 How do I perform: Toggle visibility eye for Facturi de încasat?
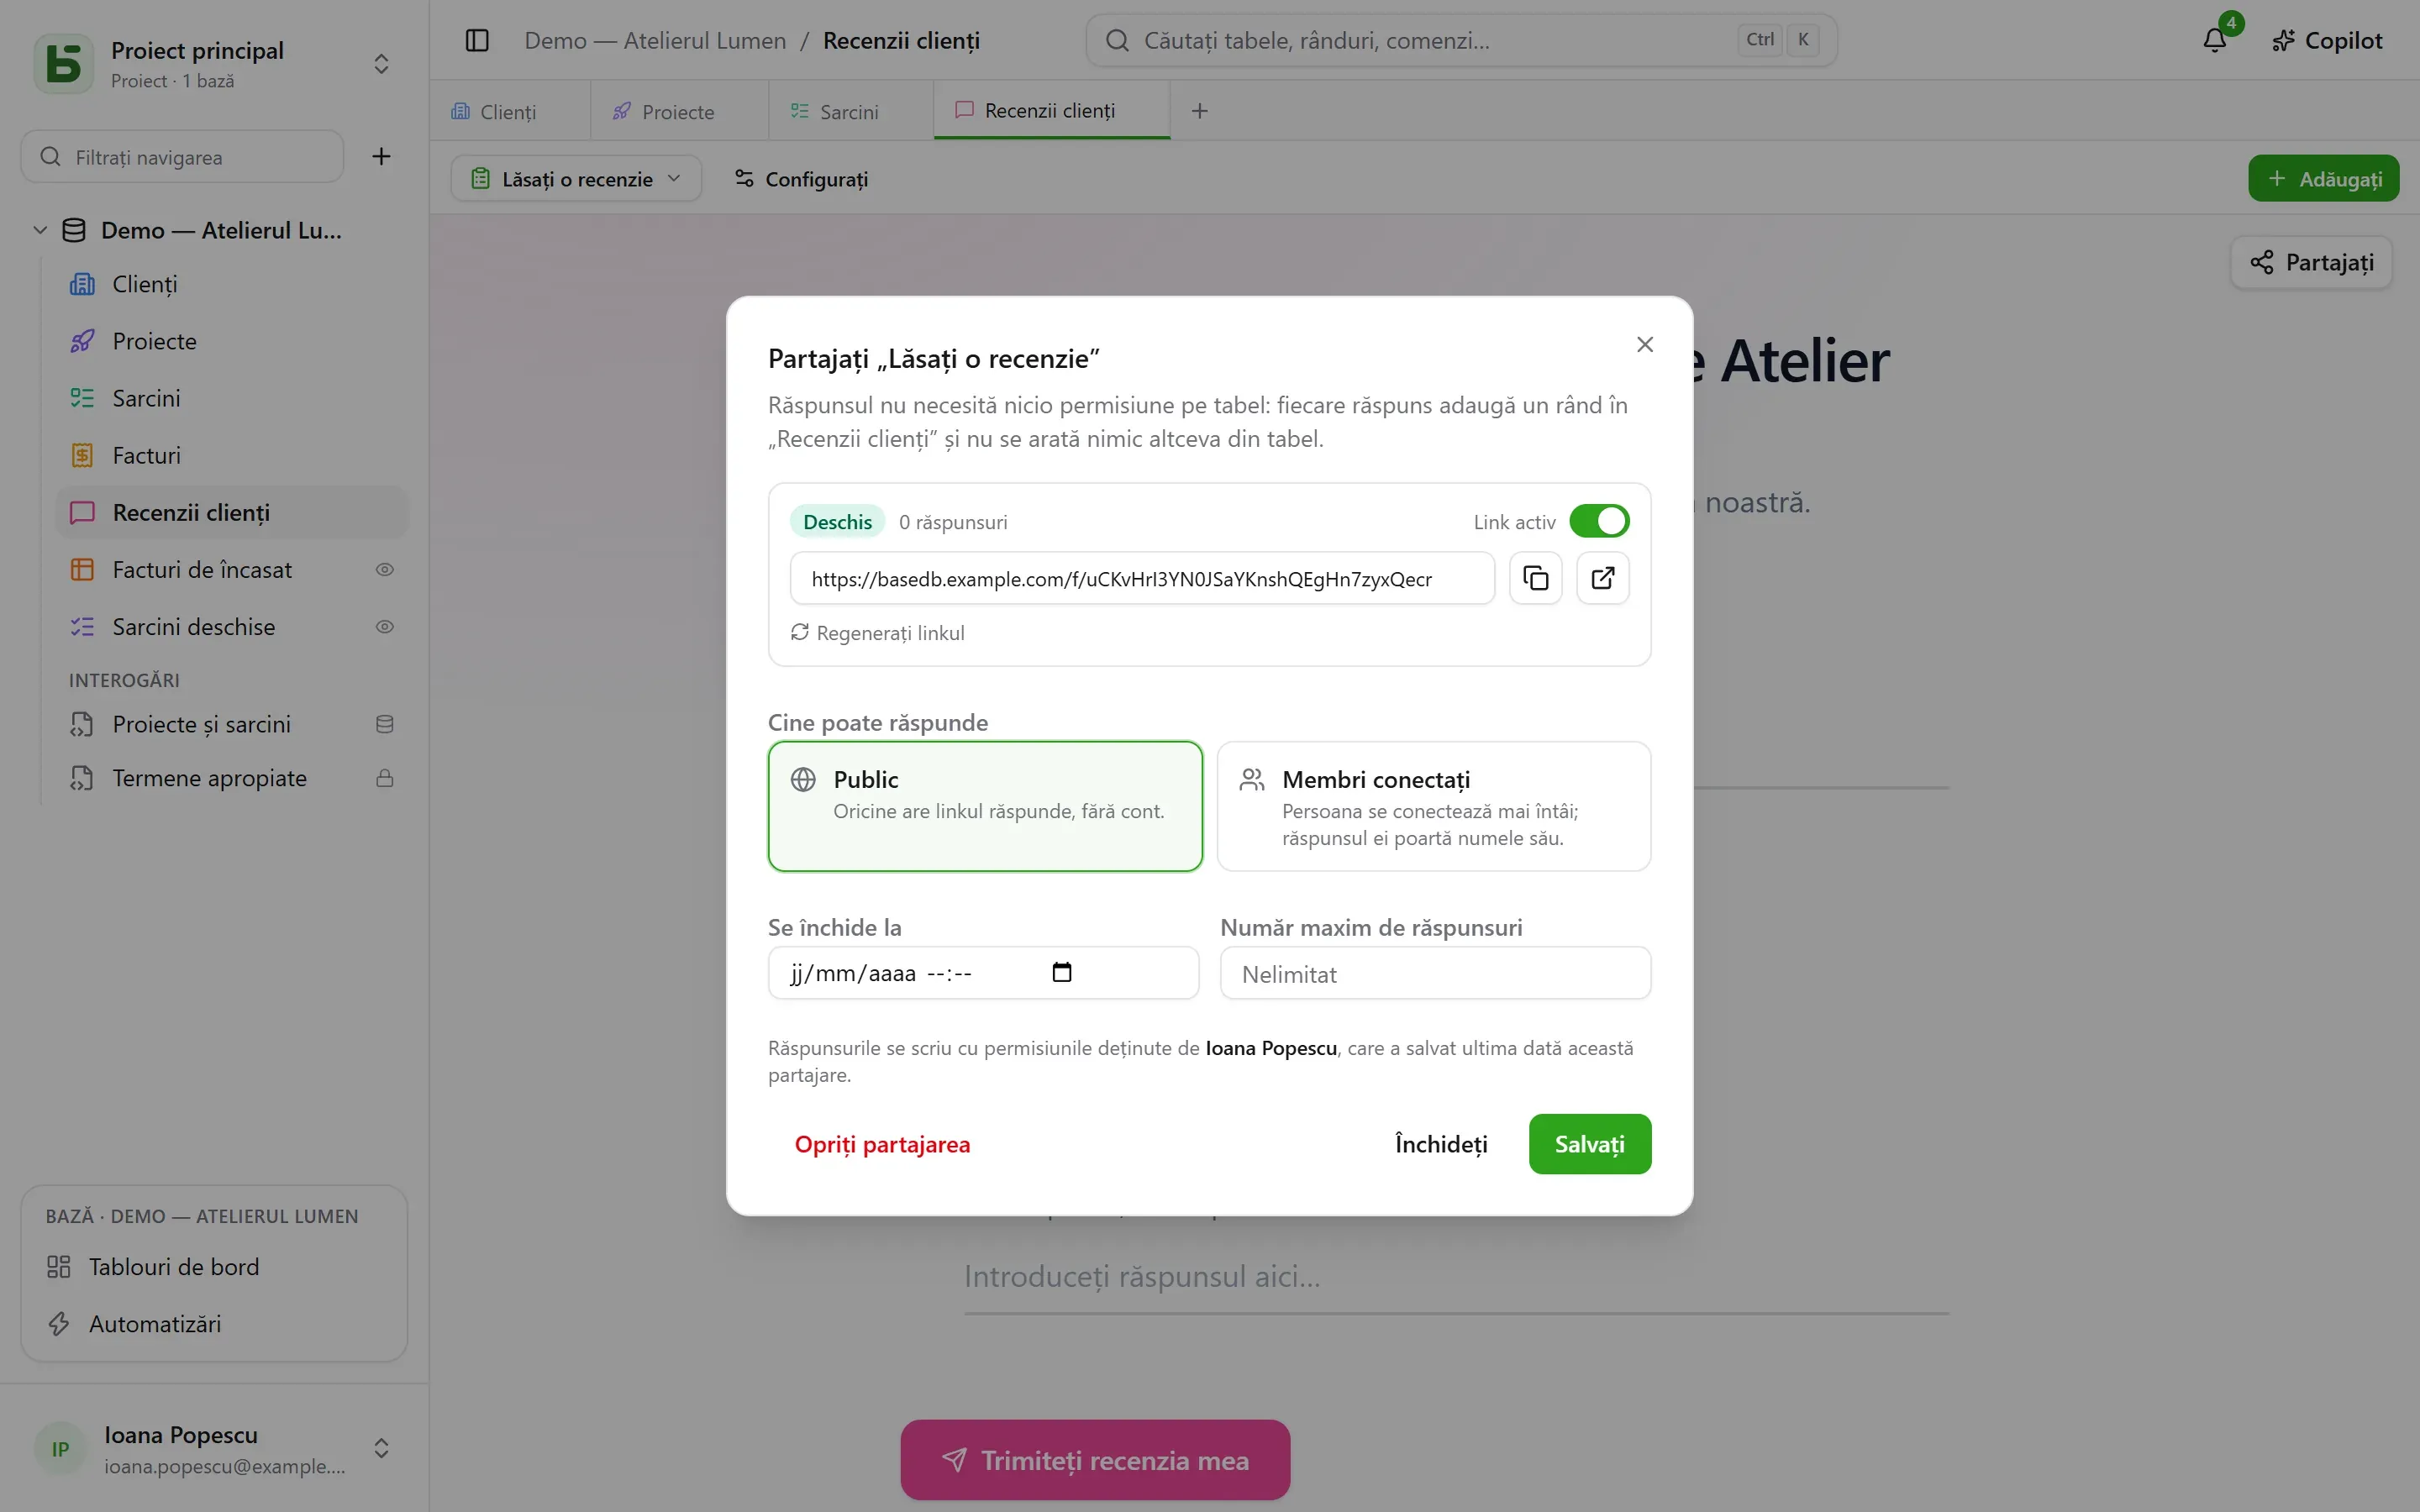tap(384, 570)
